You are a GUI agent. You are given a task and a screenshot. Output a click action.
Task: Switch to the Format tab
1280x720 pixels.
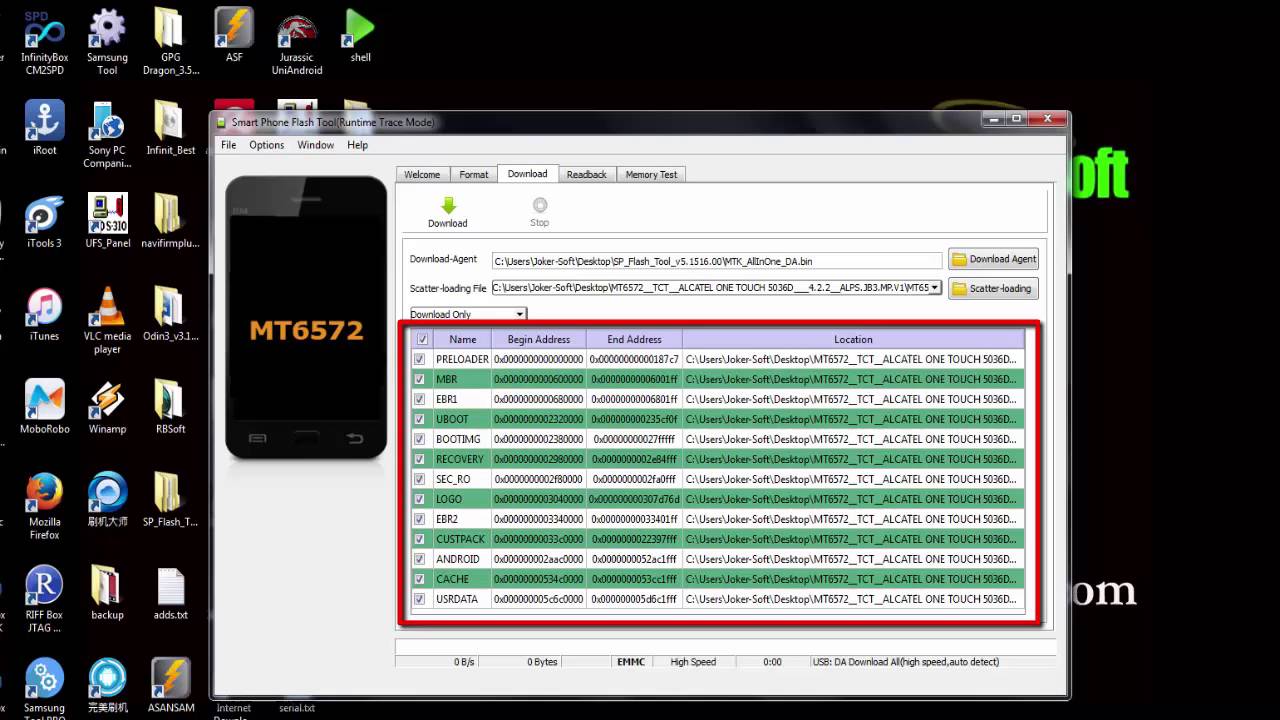(474, 174)
